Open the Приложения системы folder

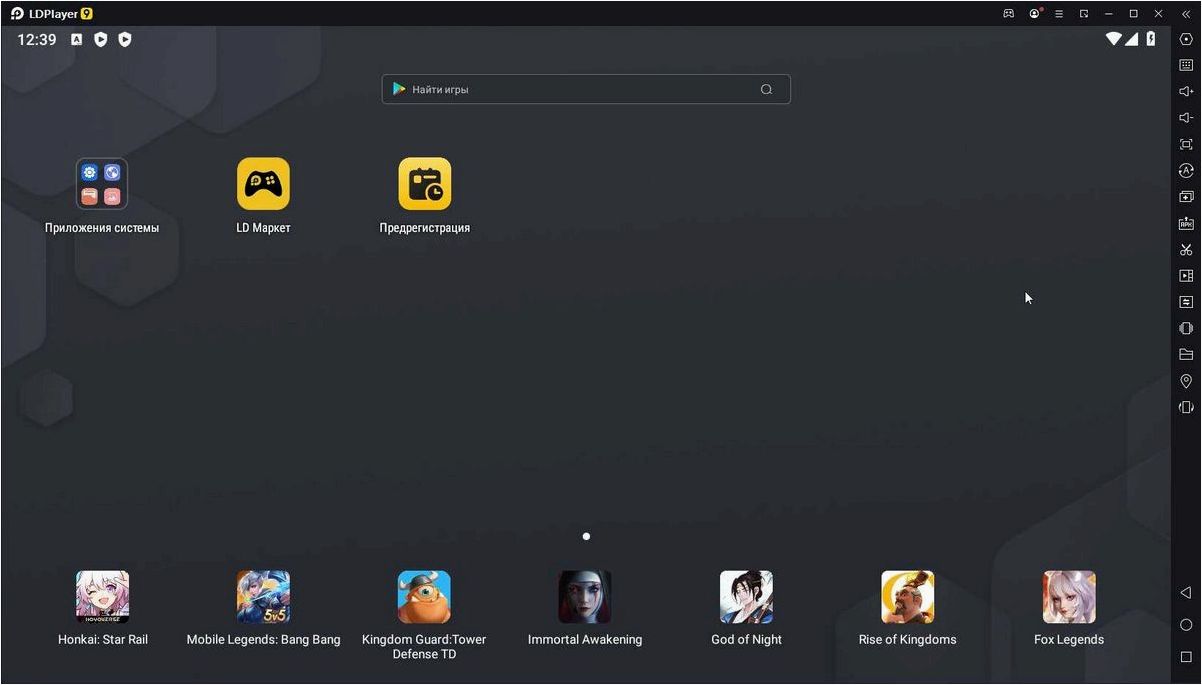(102, 184)
